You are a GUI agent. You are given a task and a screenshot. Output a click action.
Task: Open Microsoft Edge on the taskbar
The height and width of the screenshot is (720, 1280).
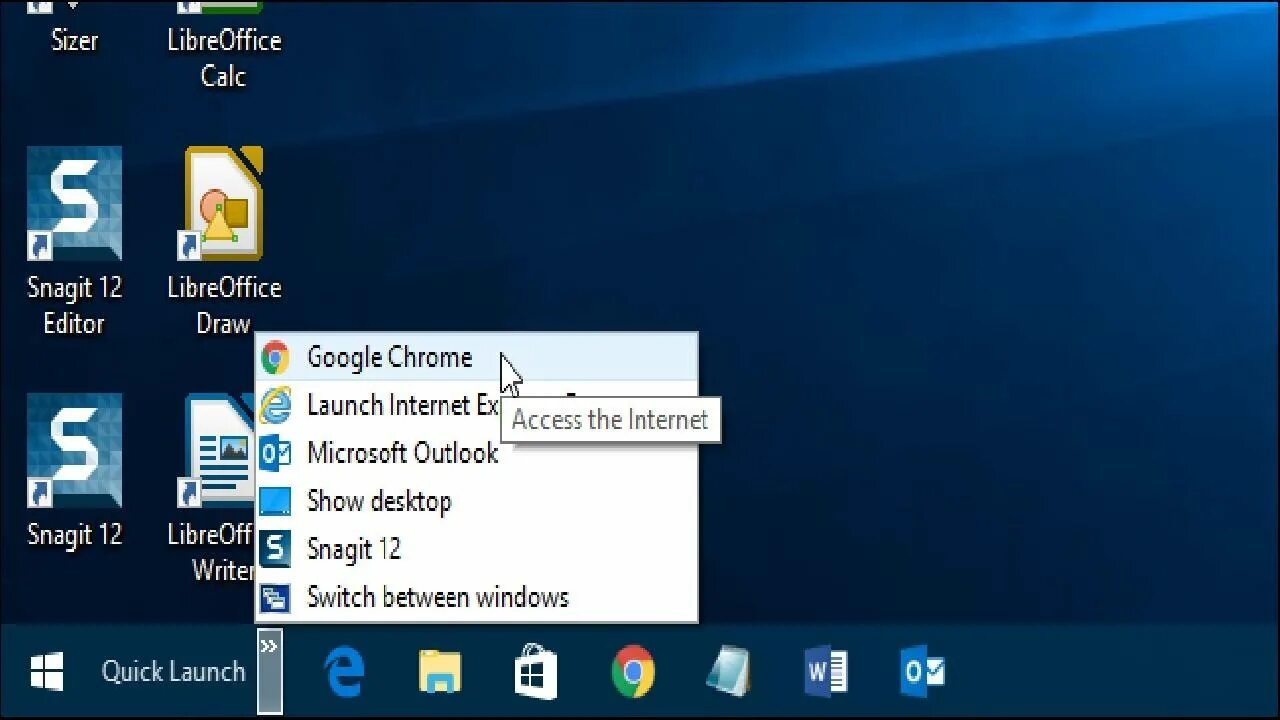(x=345, y=671)
